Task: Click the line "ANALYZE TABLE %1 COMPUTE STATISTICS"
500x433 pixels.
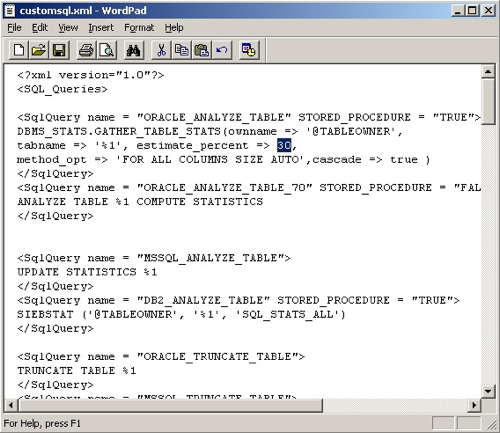Action: coord(140,202)
